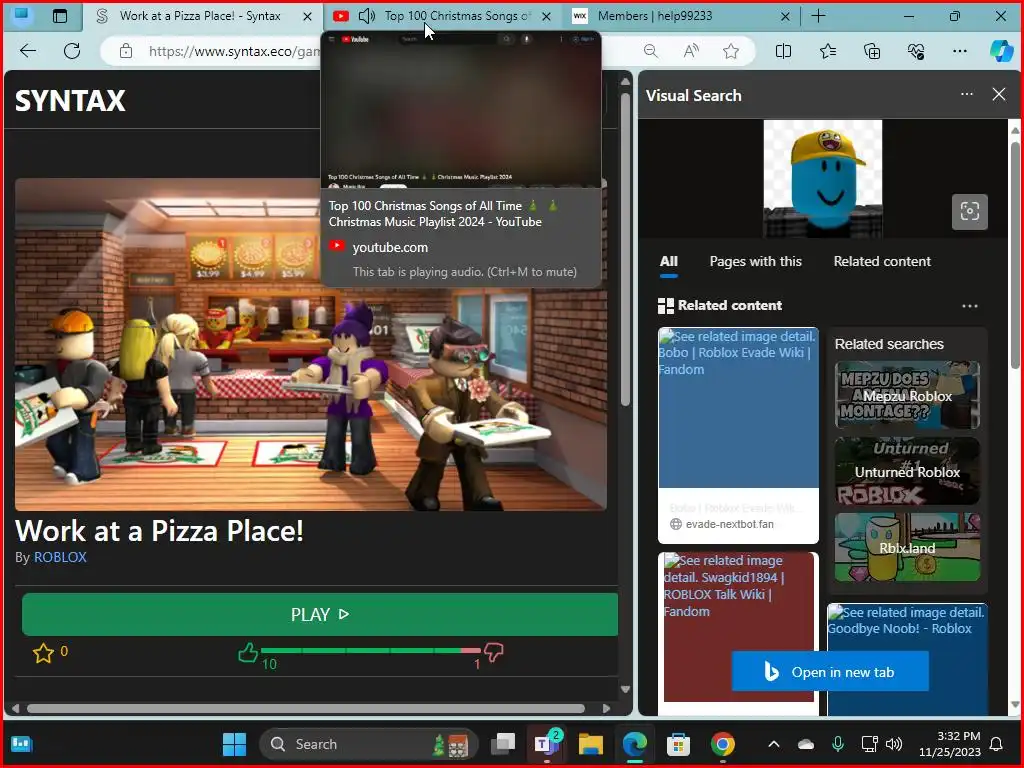1024x768 pixels.
Task: Open Related content section options ellipsis
Action: (970, 306)
